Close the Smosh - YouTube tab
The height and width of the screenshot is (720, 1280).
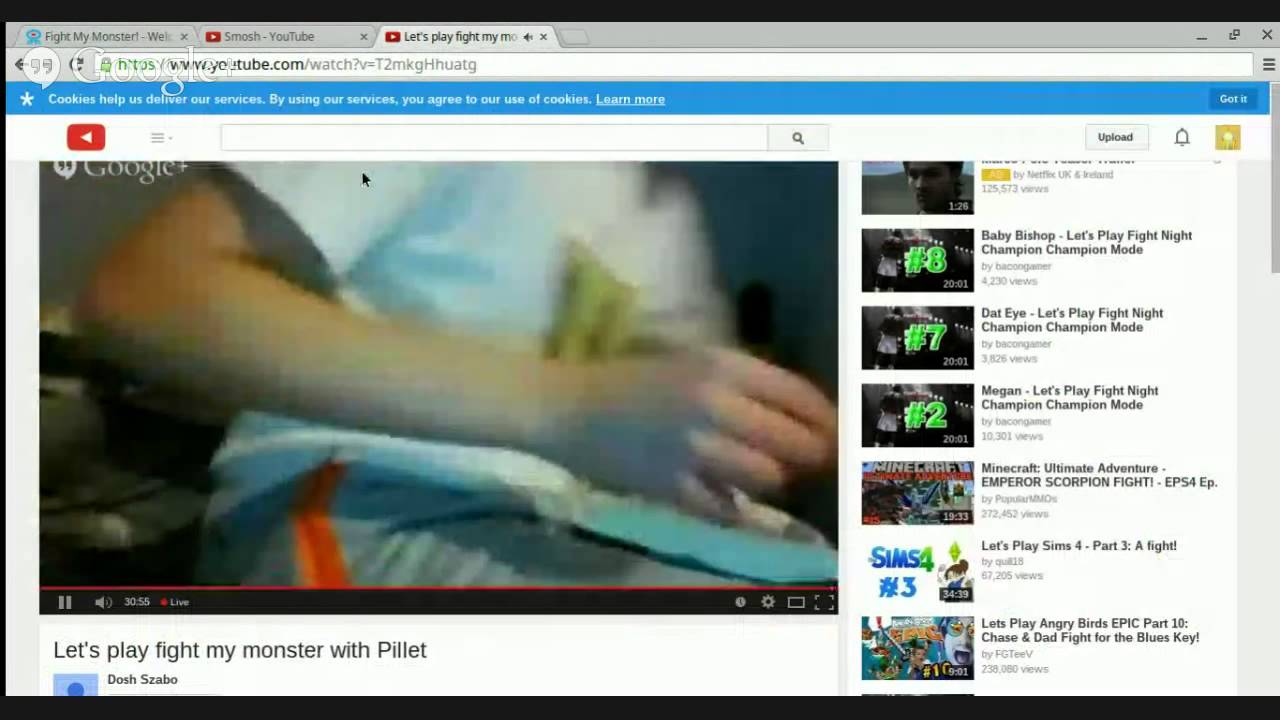tap(363, 37)
